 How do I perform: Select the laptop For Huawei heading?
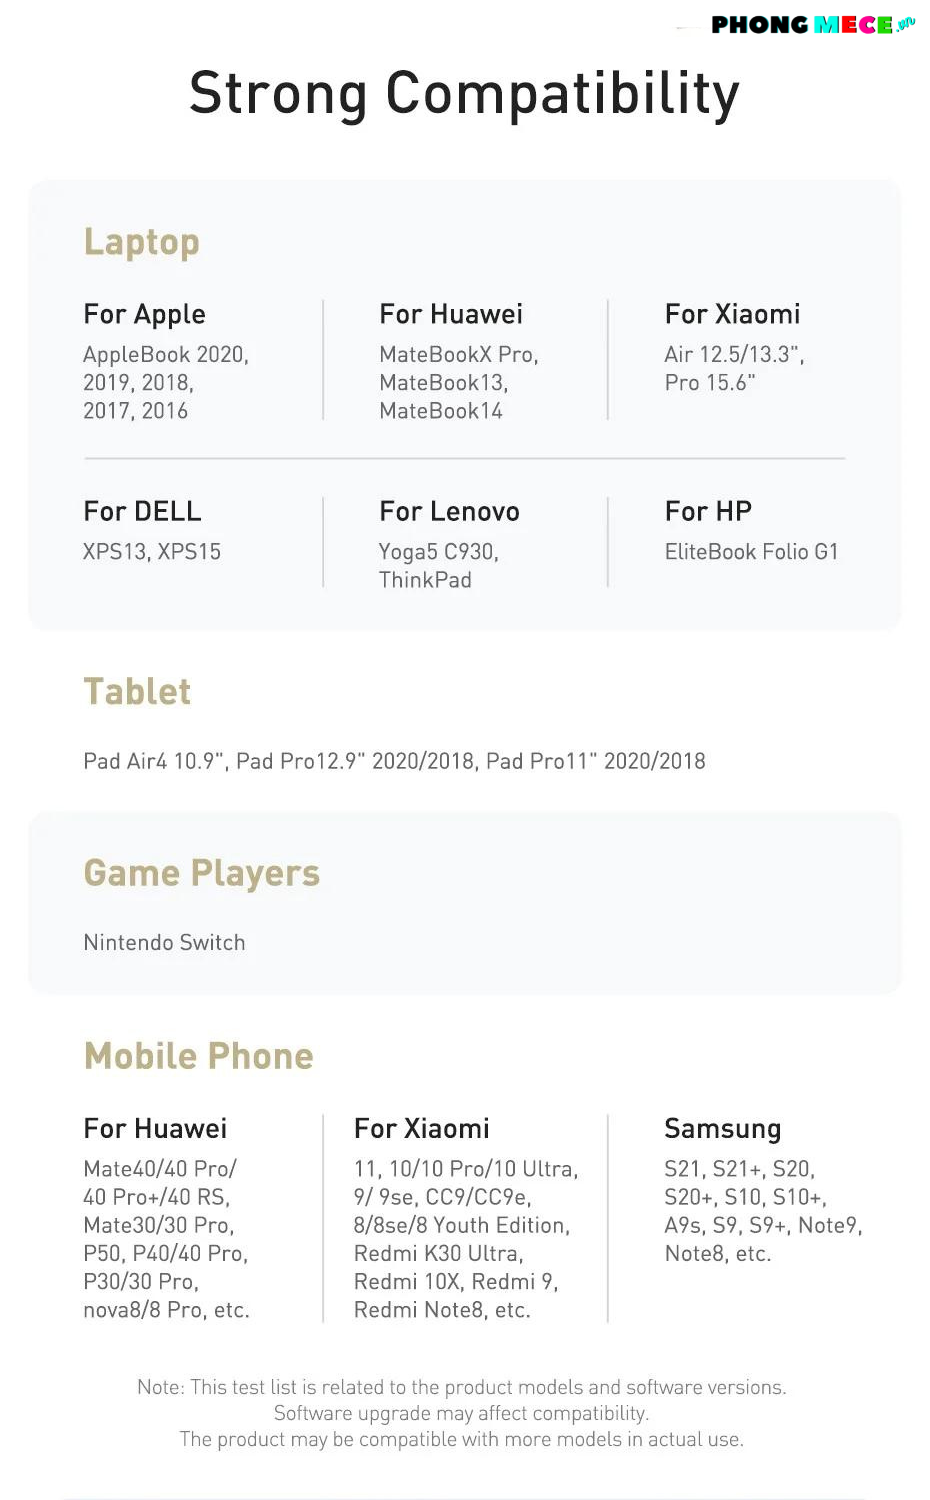click(451, 314)
